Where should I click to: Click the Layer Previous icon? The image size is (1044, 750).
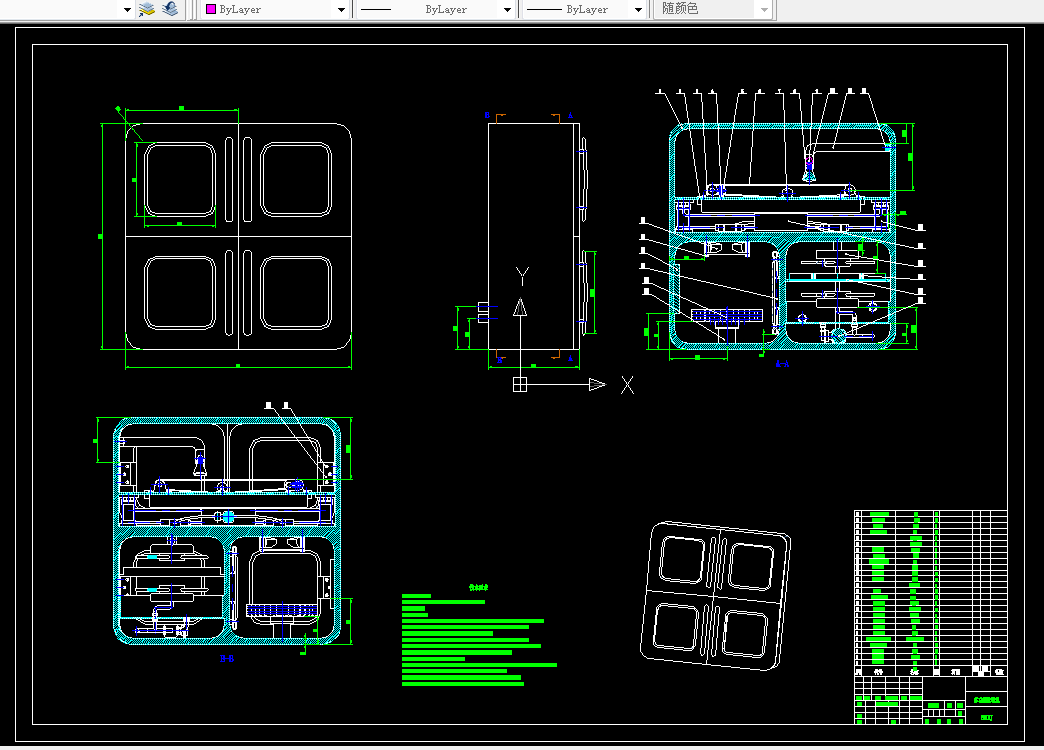tap(170, 9)
